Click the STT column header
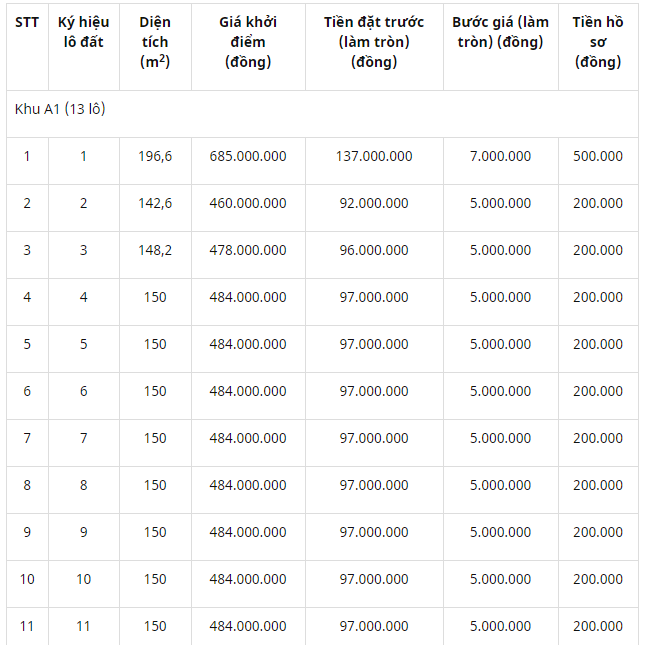This screenshot has width=647, height=645. click(x=27, y=22)
